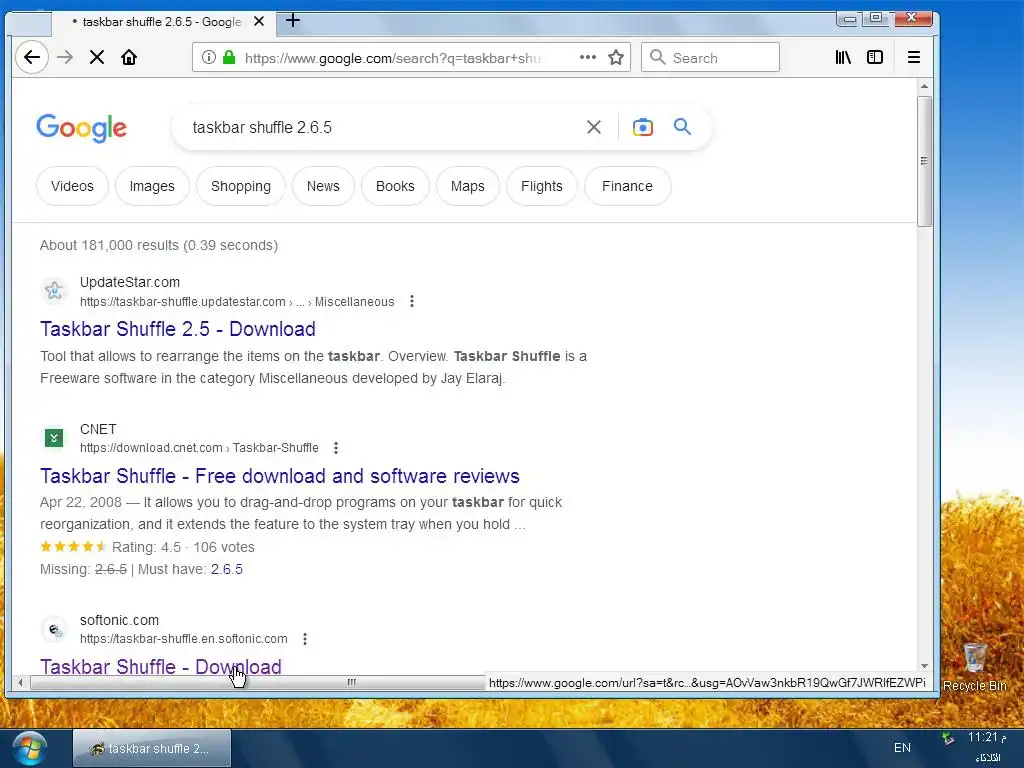Image resolution: width=1024 pixels, height=768 pixels.
Task: Open a new tab with plus button
Action: pos(293,21)
